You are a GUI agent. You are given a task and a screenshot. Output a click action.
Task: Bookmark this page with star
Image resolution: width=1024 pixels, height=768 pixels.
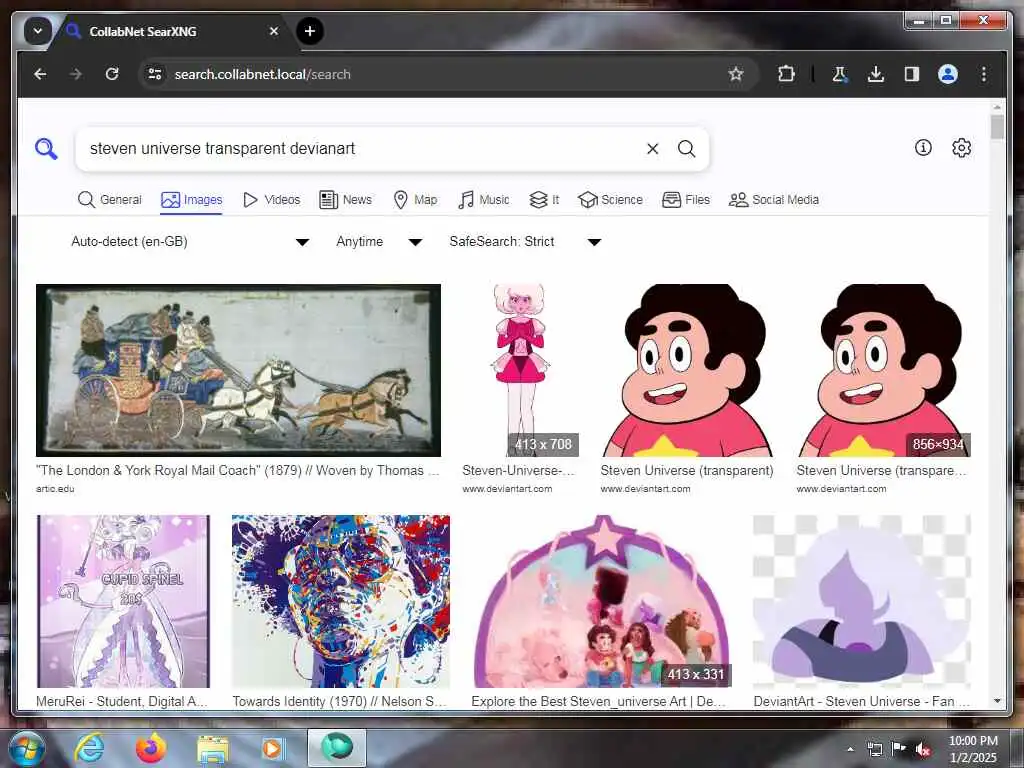pos(736,74)
